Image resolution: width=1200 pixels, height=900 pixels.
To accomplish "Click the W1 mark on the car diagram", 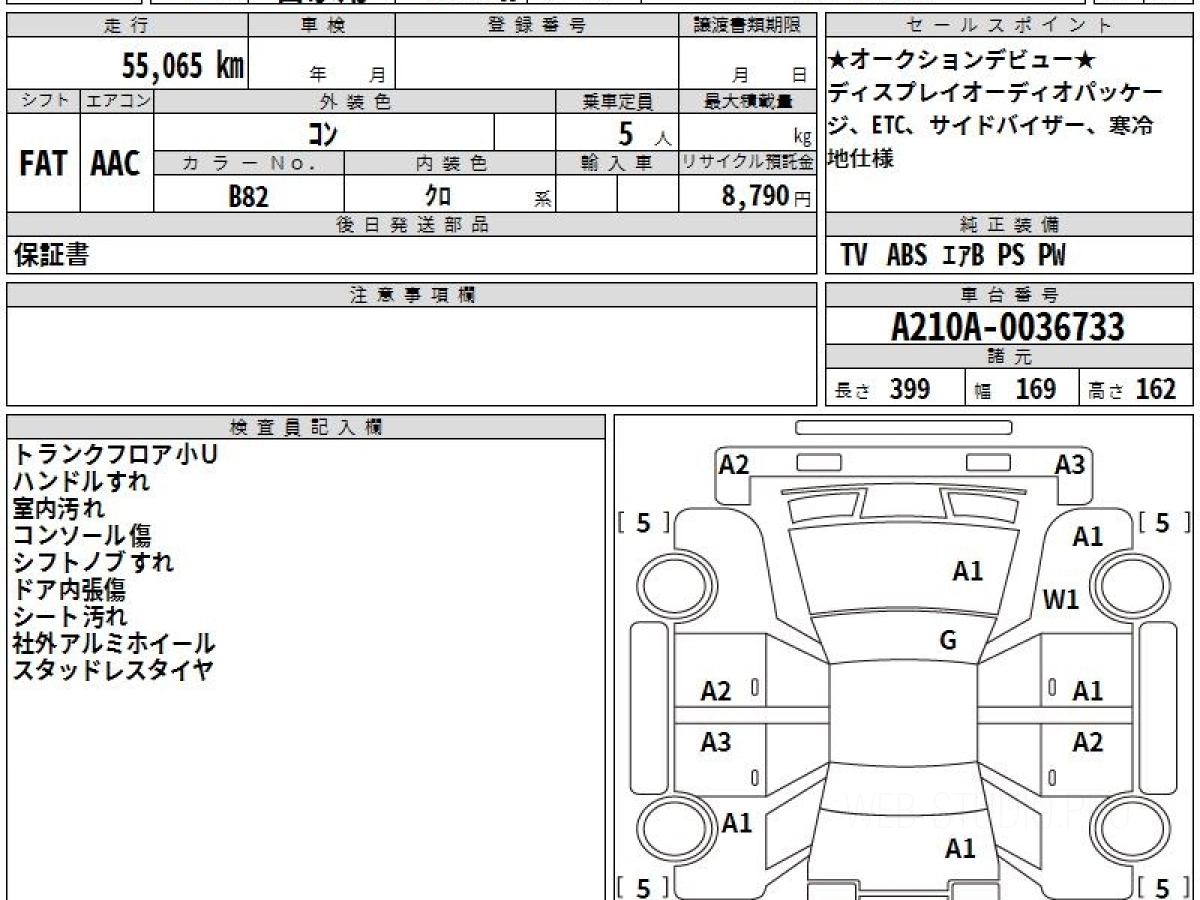I will point(1061,600).
